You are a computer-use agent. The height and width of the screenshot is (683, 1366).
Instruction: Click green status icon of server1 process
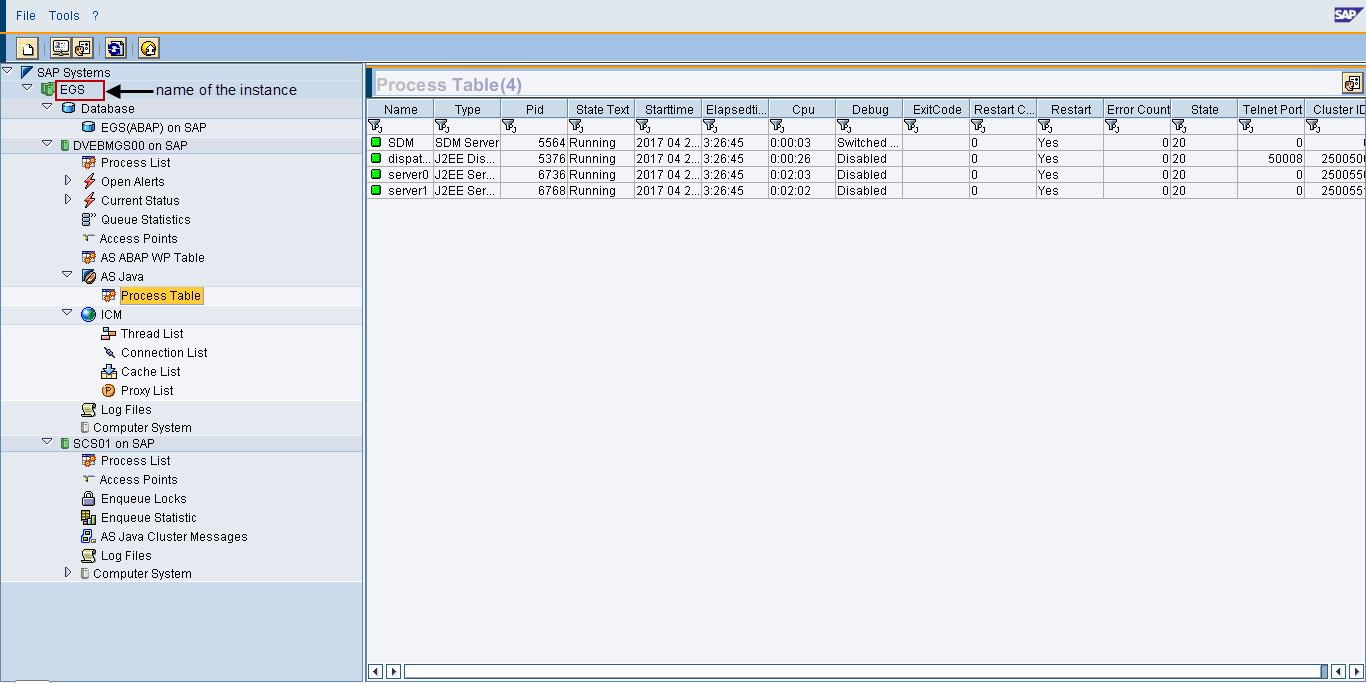(376, 191)
